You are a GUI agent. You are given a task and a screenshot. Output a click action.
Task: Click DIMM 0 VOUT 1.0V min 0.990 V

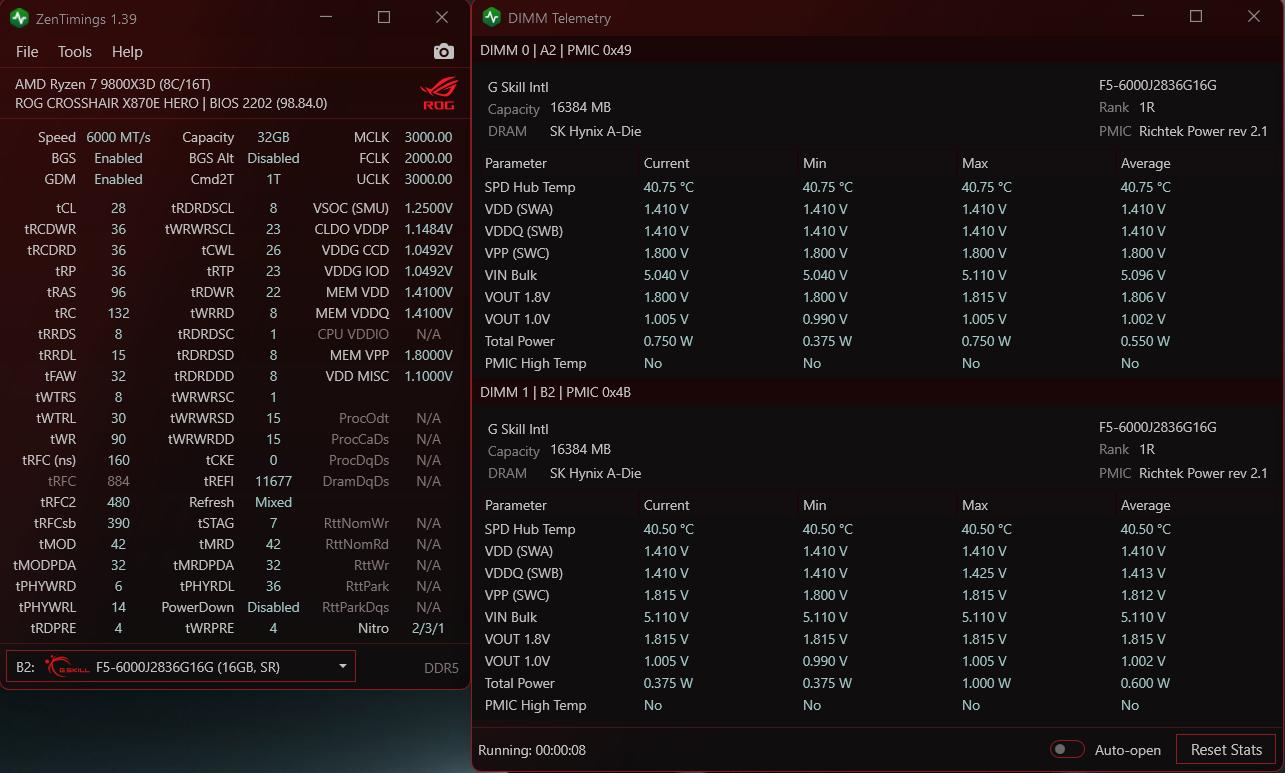point(825,319)
